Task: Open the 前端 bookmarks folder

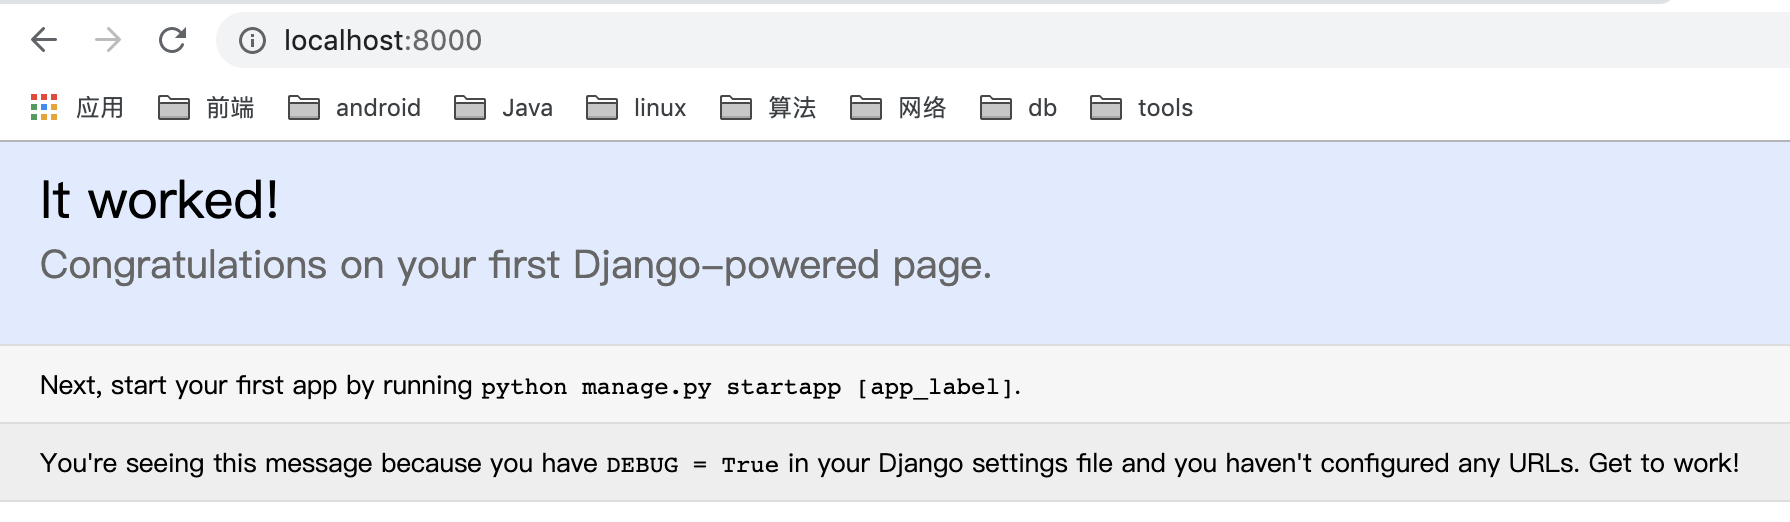Action: (x=206, y=107)
